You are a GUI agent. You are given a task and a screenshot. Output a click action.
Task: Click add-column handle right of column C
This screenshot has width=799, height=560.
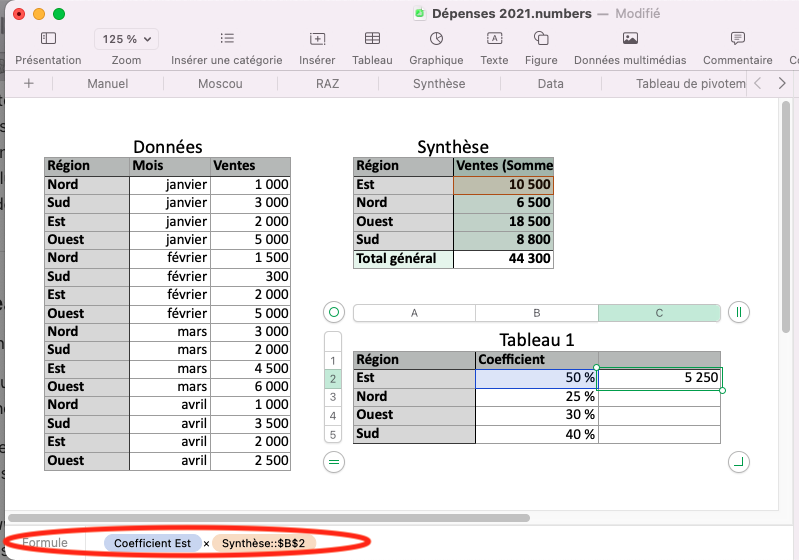click(738, 312)
